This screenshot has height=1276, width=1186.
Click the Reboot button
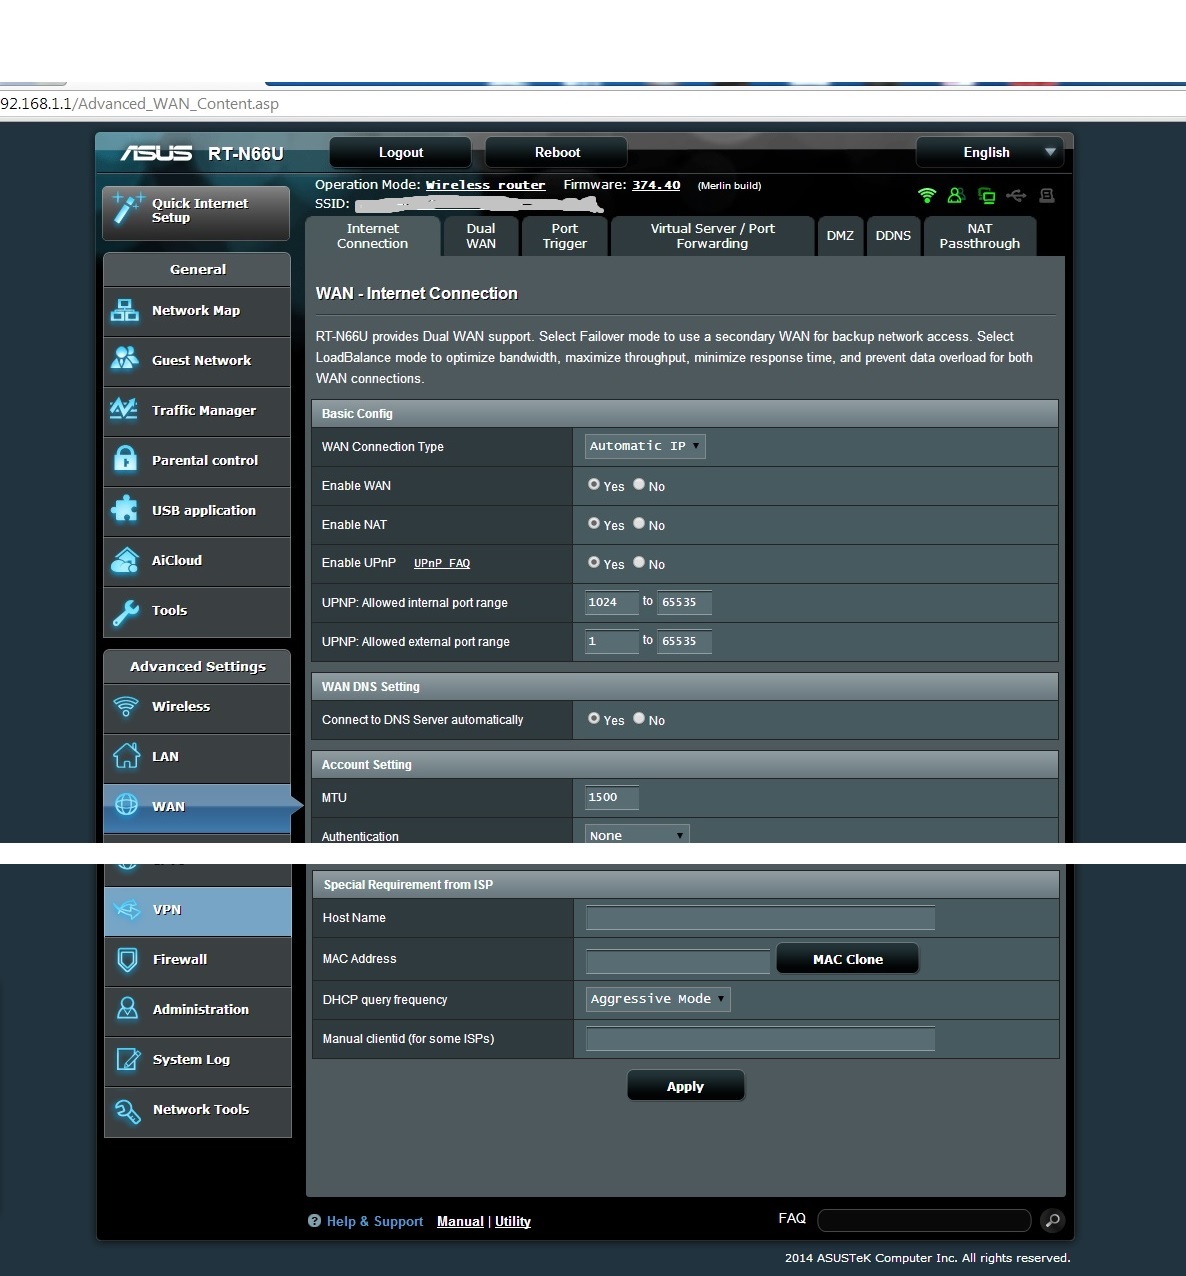point(557,152)
